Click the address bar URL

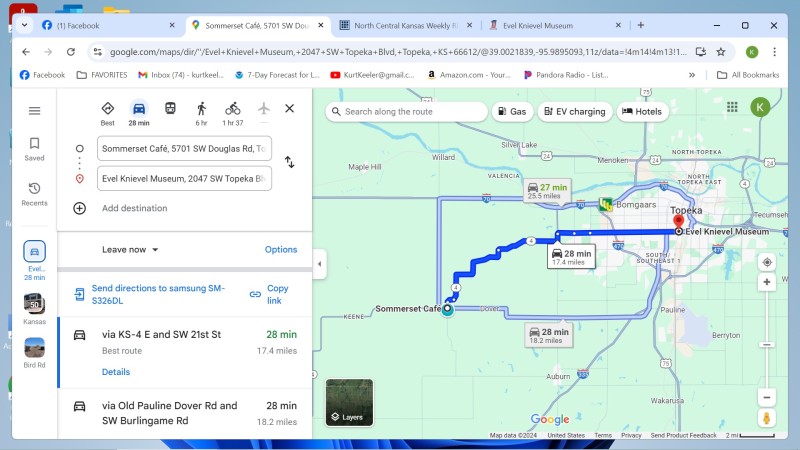[398, 52]
